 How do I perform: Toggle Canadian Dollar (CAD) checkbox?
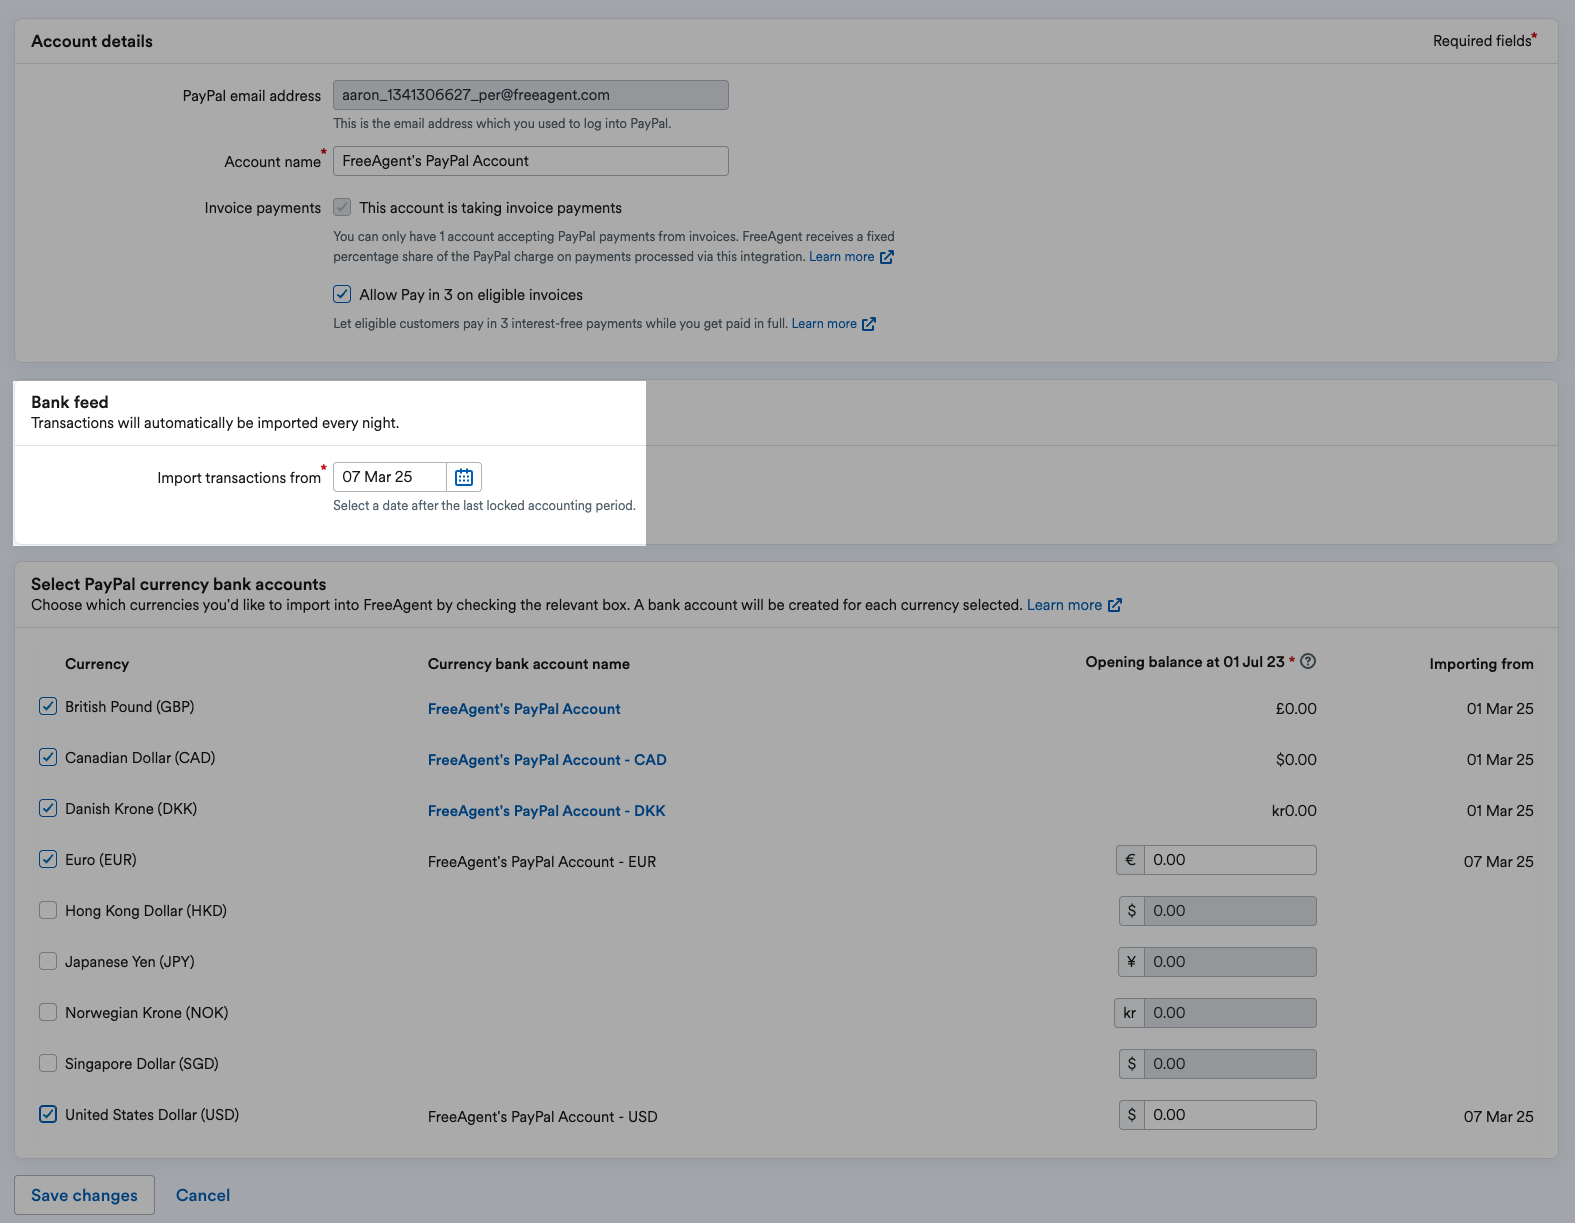[48, 757]
